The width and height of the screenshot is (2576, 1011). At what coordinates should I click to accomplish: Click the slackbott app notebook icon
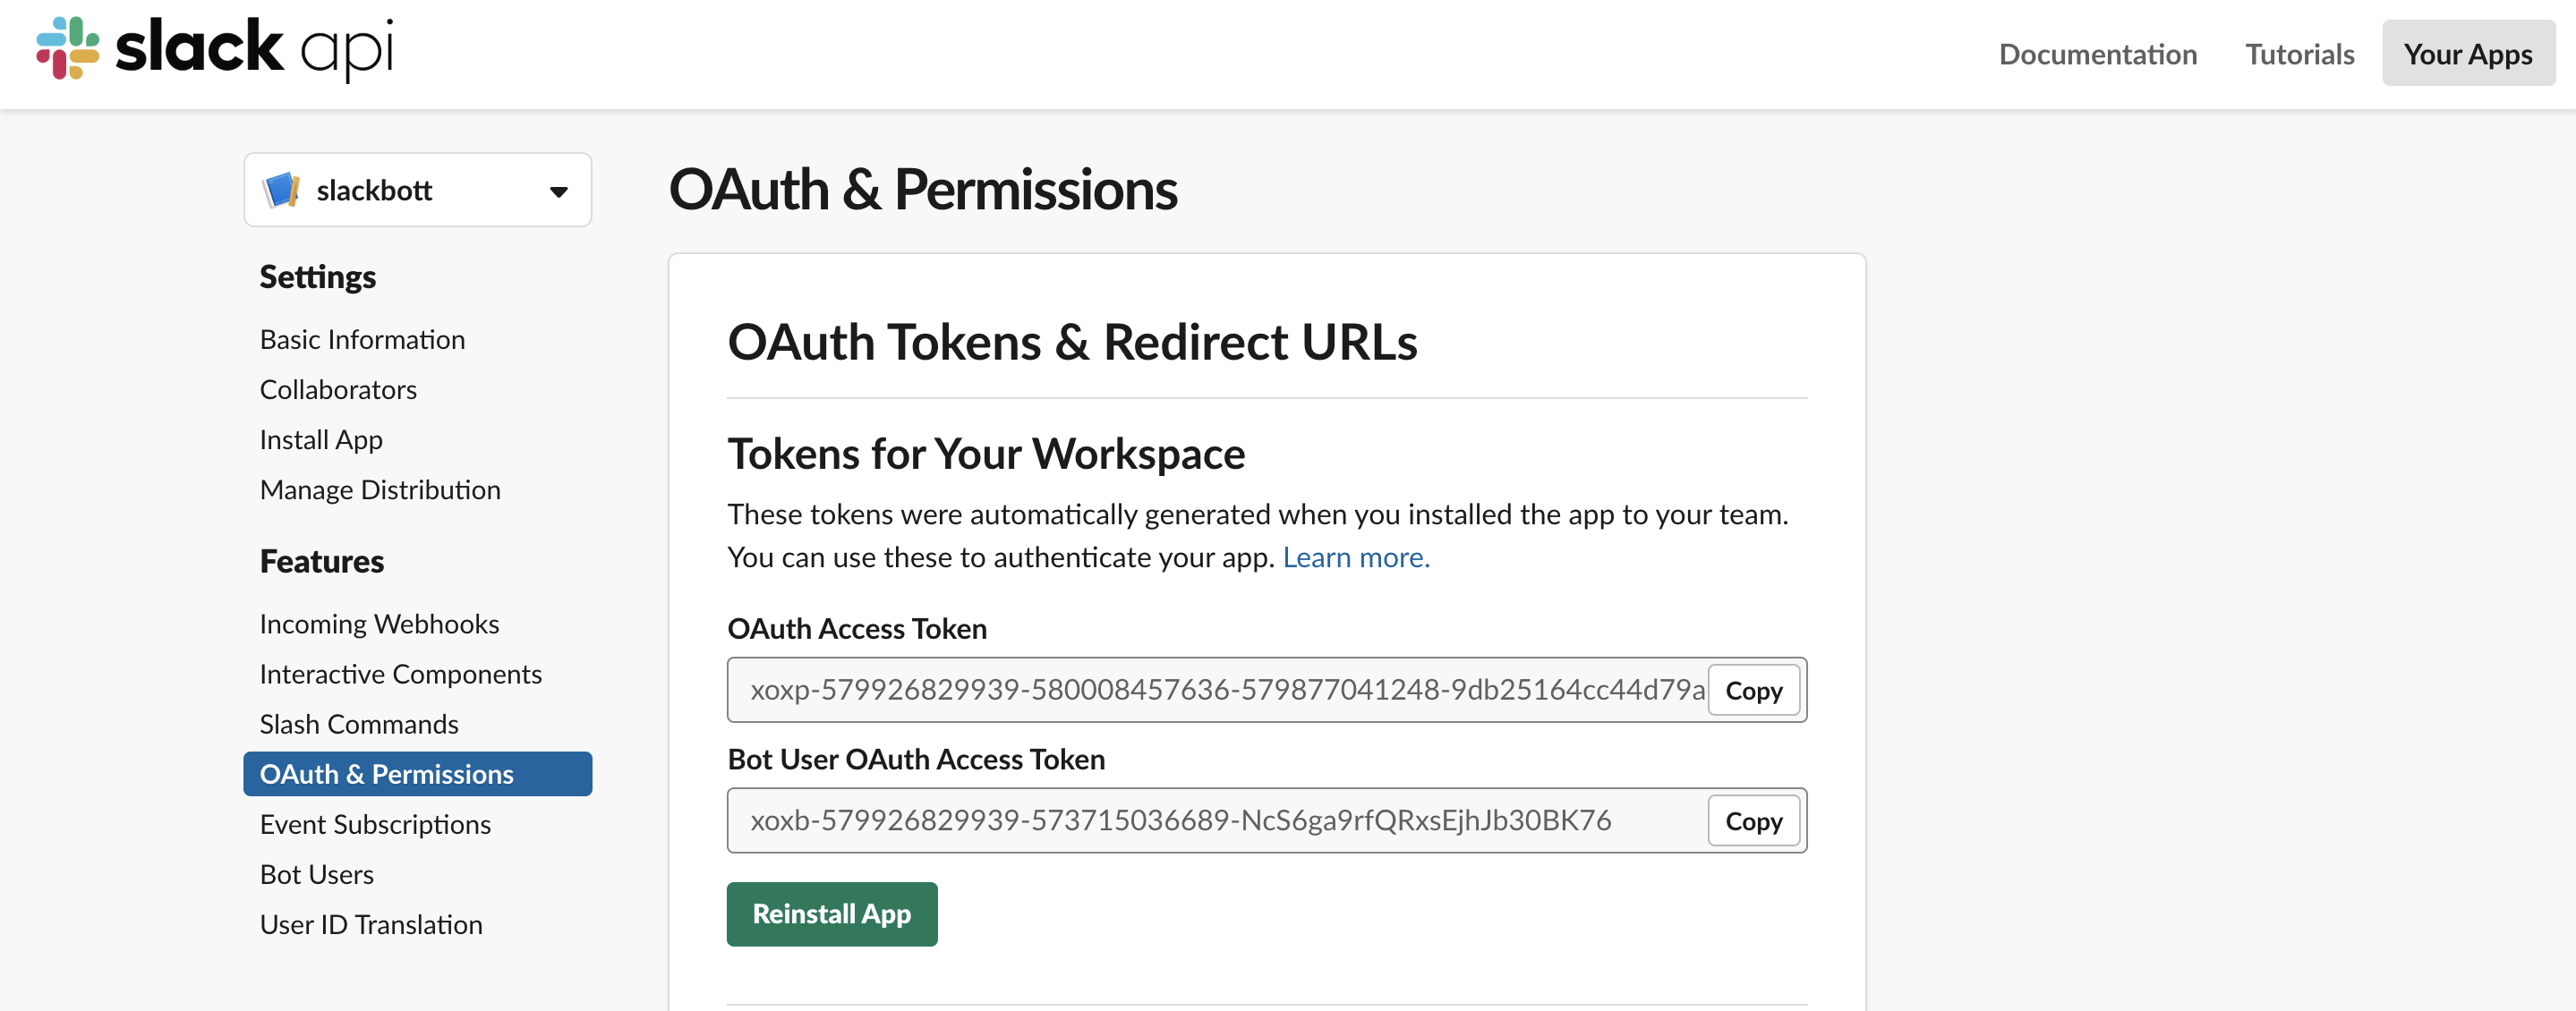point(281,190)
